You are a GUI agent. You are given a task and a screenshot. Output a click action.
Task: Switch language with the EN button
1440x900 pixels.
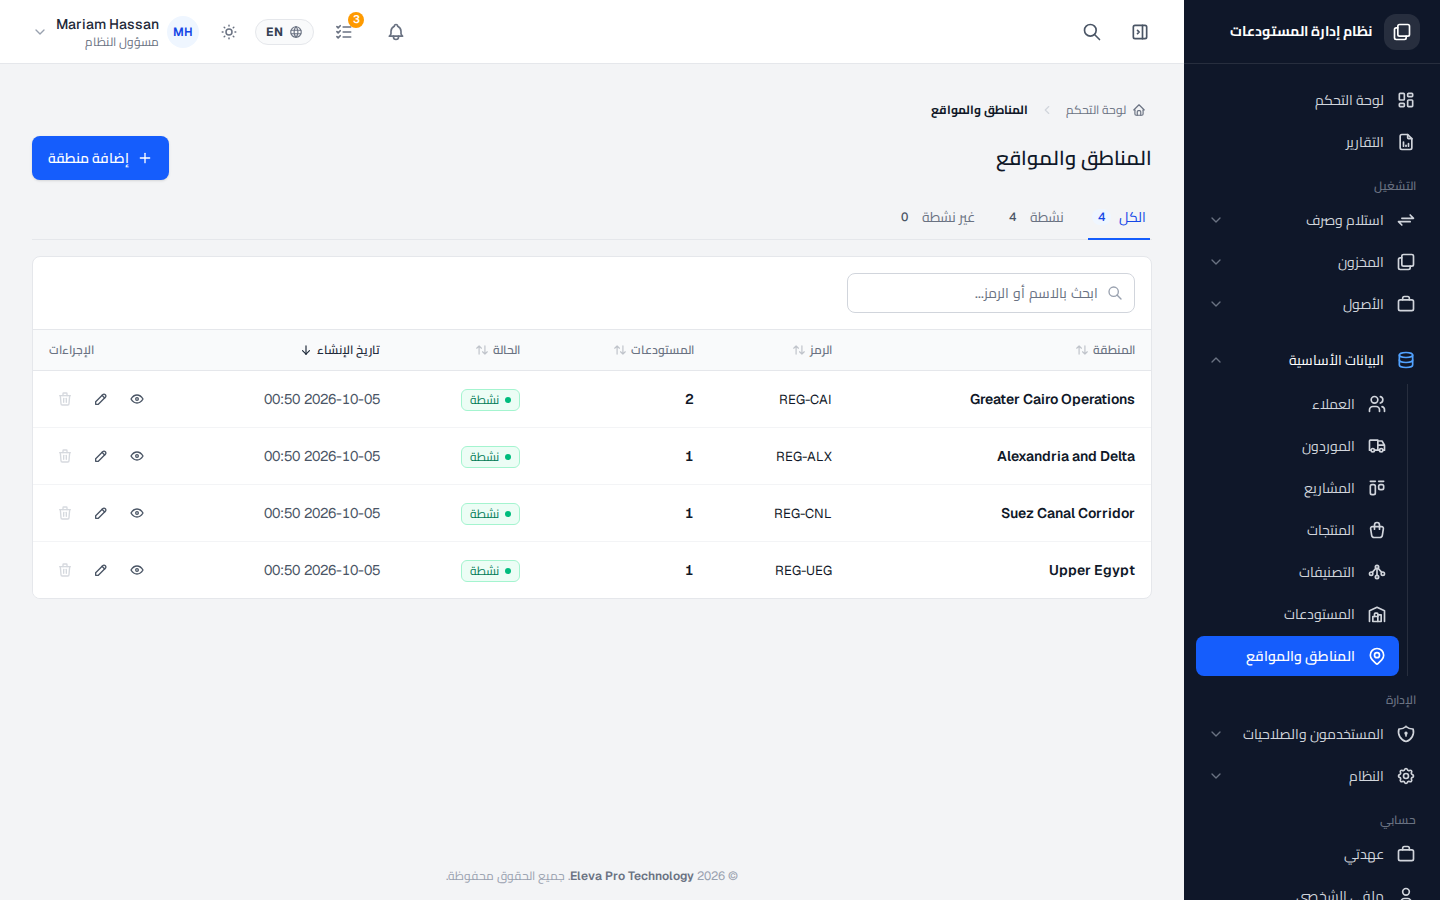[x=284, y=32]
